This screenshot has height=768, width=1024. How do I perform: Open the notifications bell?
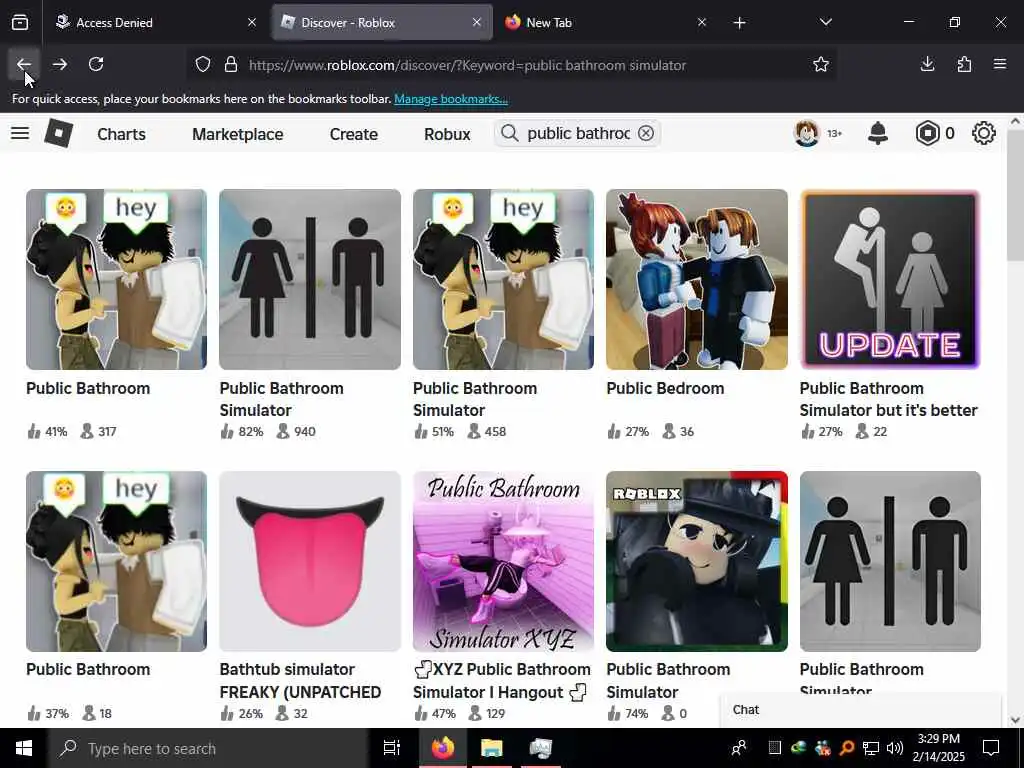pos(878,133)
